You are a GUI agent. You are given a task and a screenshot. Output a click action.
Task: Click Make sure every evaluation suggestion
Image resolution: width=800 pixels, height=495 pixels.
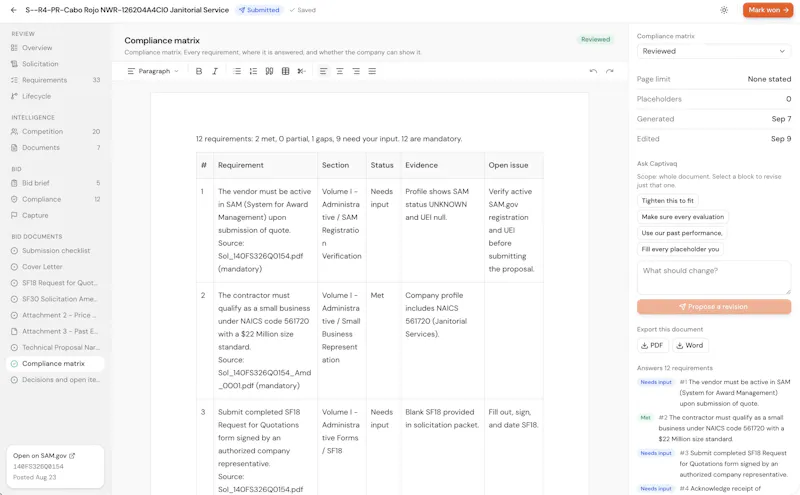click(x=683, y=217)
